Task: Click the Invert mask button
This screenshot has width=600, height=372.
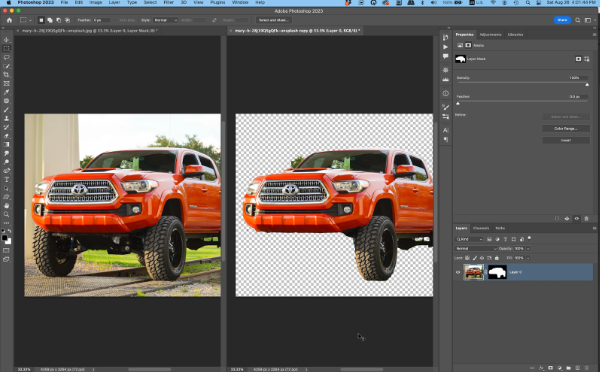Action: 566,140
